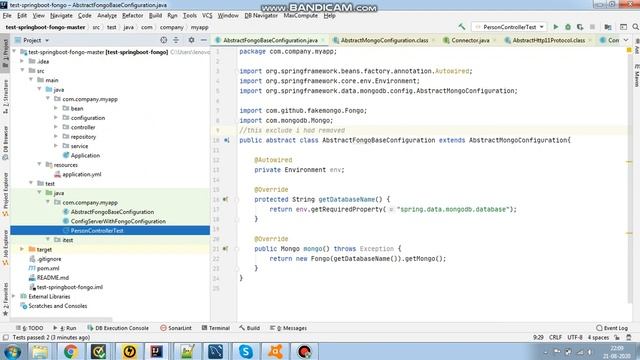The height and width of the screenshot is (360, 640).
Task: Click the Search Everywhere magnifier icon
Action: 636,27
